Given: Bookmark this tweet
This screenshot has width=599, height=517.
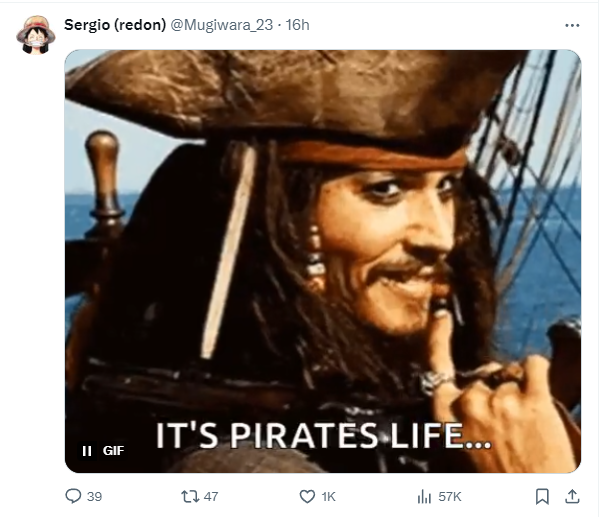Looking at the screenshot, I should (542, 496).
